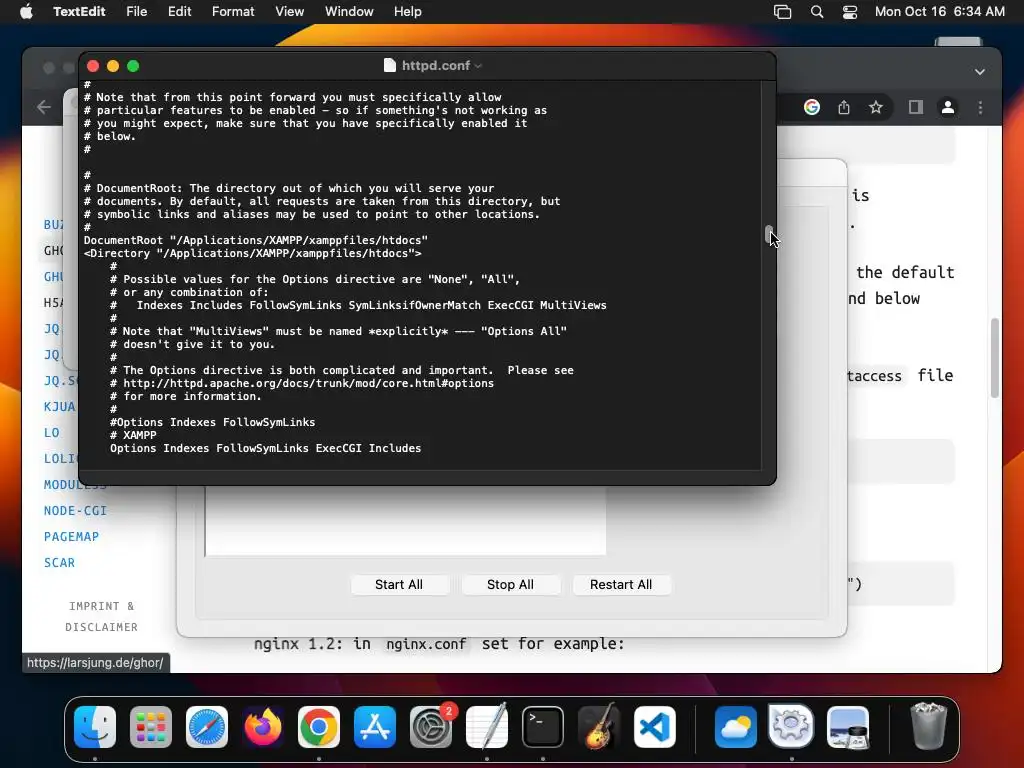
Task: Open GarageBand from the Dock
Action: tap(599, 727)
